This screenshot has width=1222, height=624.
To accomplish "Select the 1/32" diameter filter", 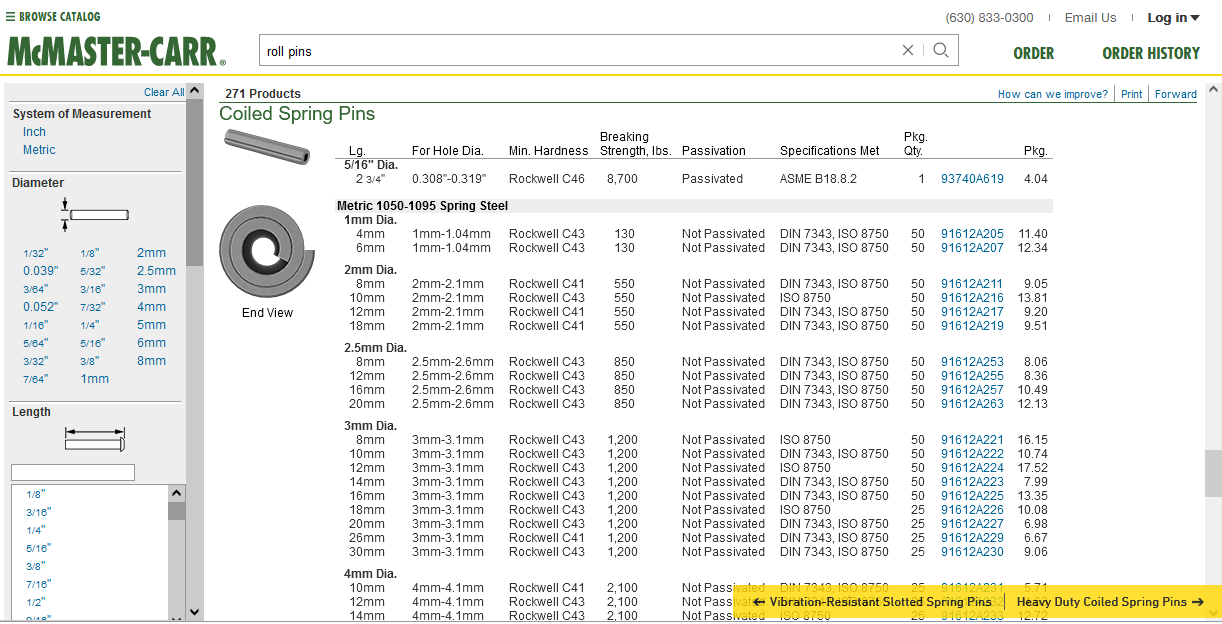I will tap(35, 254).
